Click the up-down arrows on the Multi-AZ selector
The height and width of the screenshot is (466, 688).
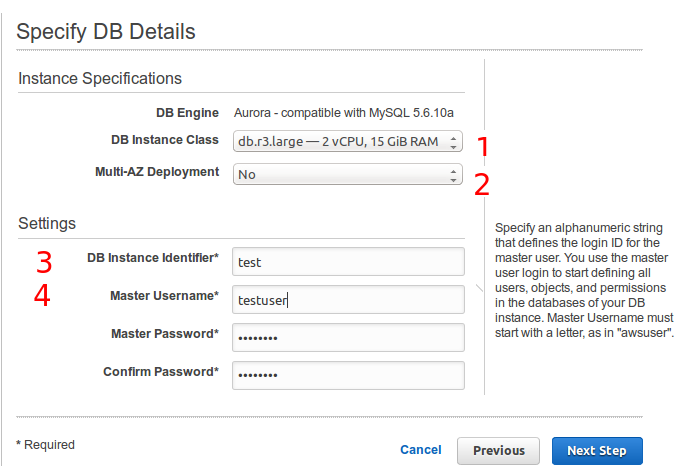[453, 175]
